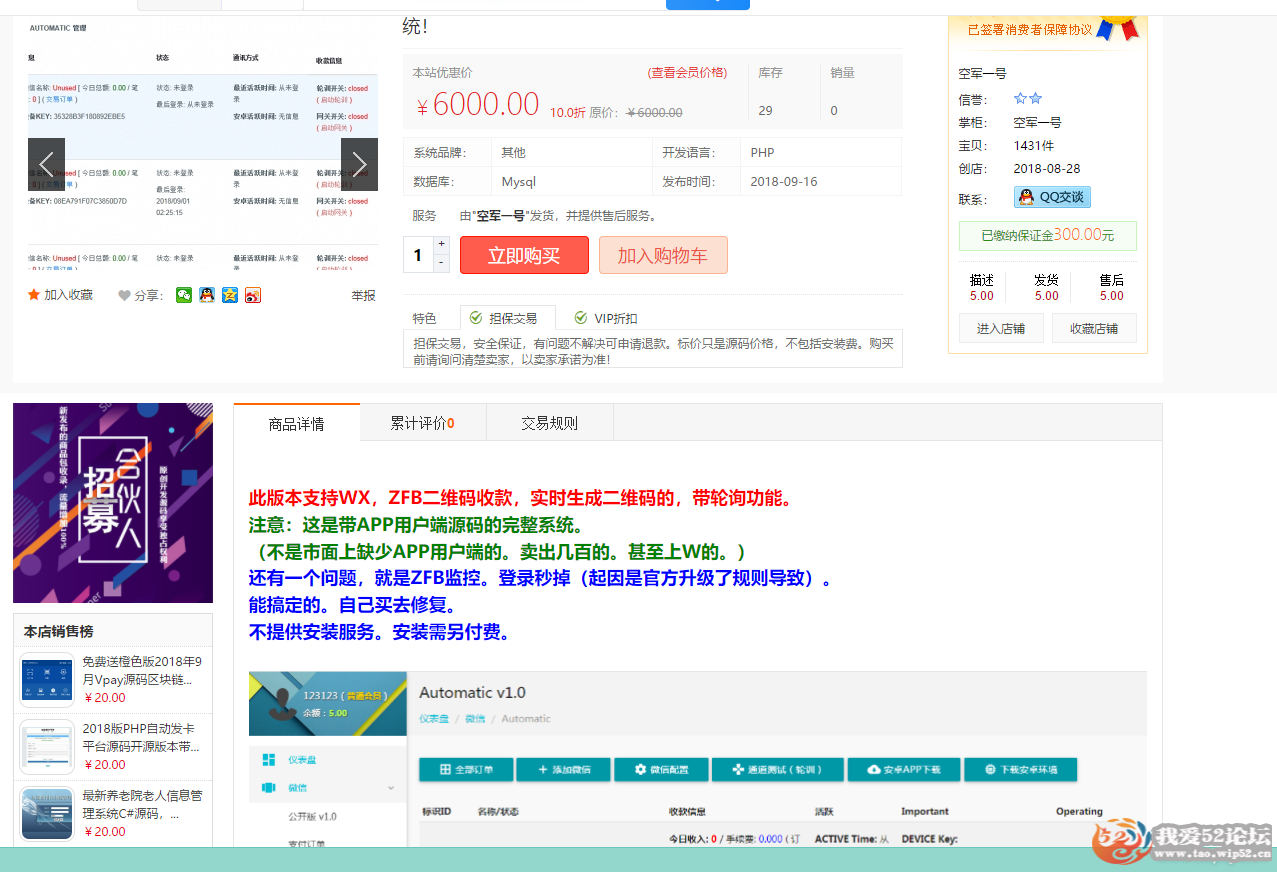Viewport: 1277px width, 872px height.
Task: Share the product to Qzone star icon
Action: (230, 295)
